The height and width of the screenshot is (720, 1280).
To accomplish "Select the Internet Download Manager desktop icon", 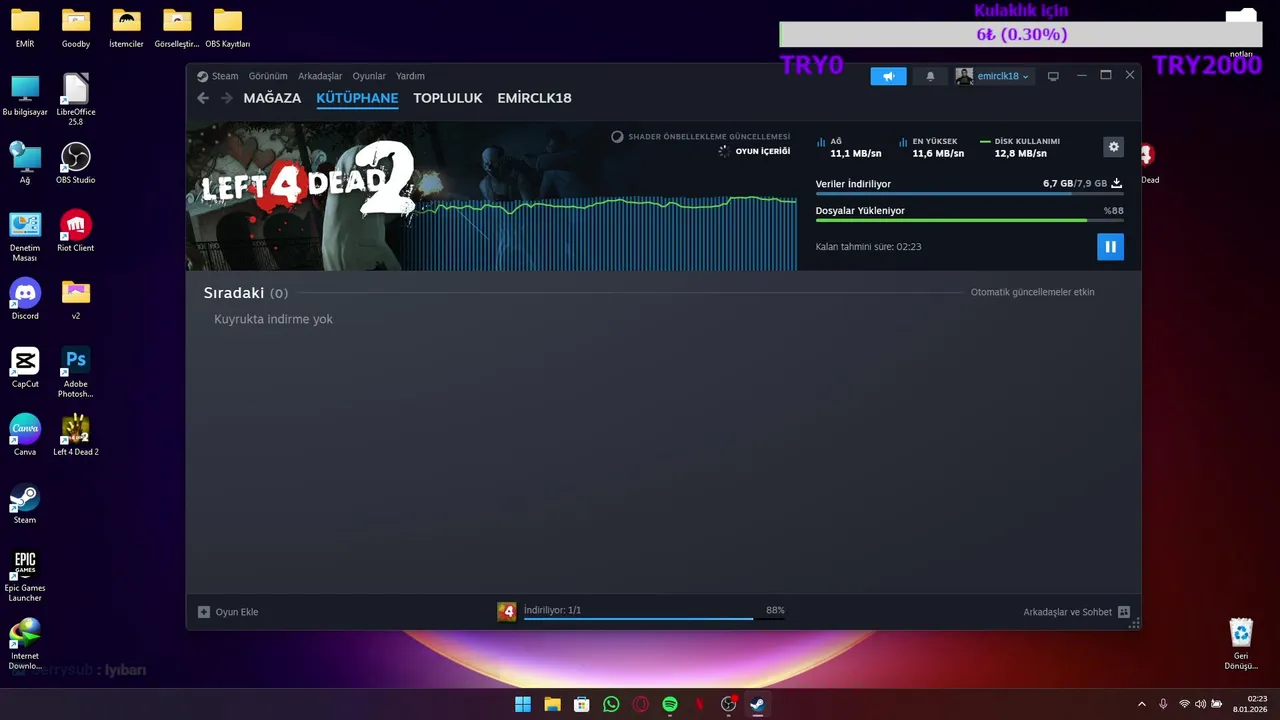I will [x=25, y=644].
